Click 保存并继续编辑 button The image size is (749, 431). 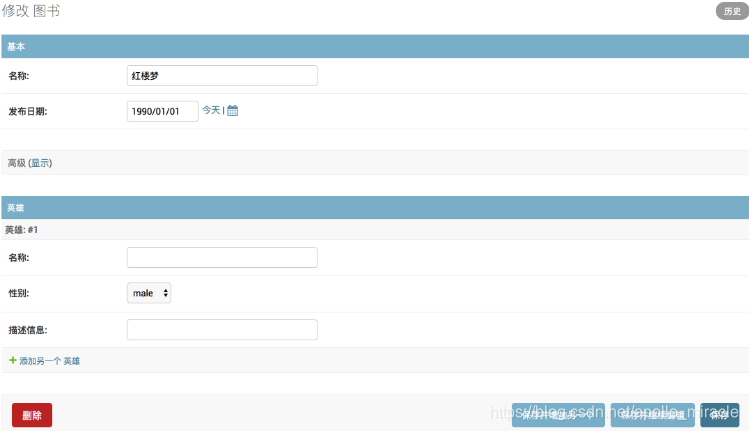653,415
